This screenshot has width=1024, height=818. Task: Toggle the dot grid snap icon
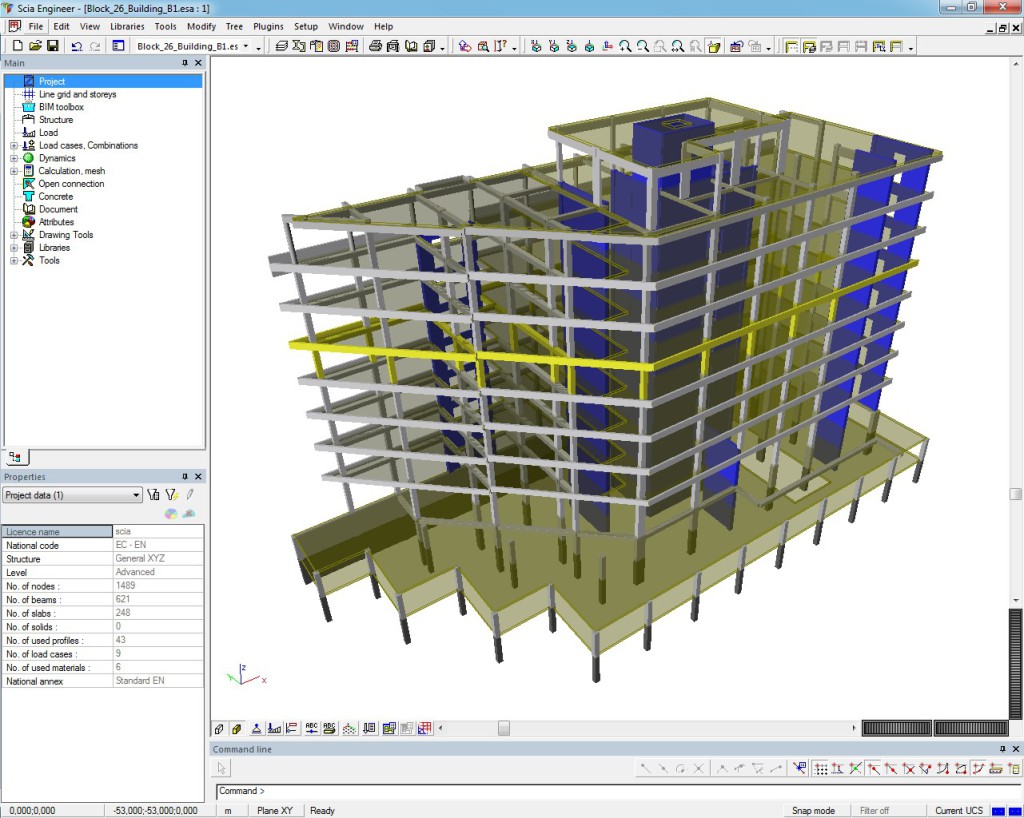pyautogui.click(x=821, y=768)
